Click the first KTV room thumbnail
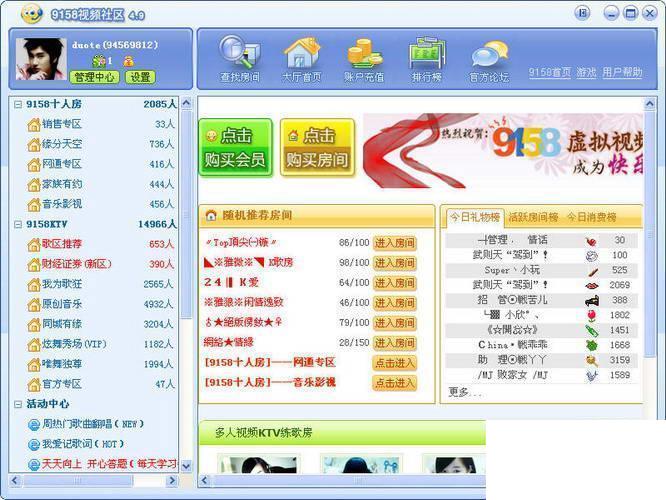 pyautogui.click(x=259, y=463)
